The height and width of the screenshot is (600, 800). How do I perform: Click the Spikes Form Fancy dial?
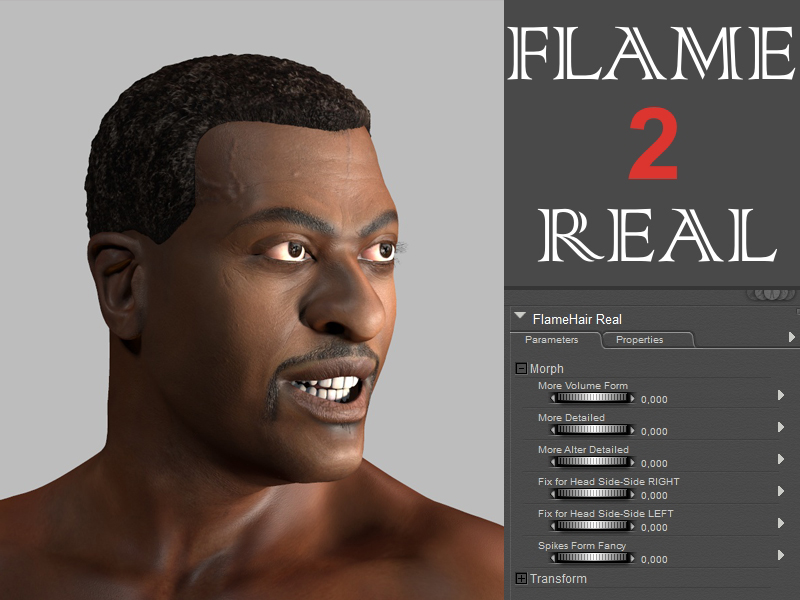tap(592, 558)
